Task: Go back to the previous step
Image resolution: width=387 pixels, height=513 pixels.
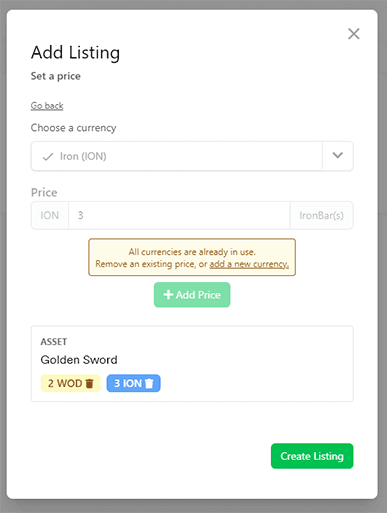Action: pyautogui.click(x=47, y=106)
